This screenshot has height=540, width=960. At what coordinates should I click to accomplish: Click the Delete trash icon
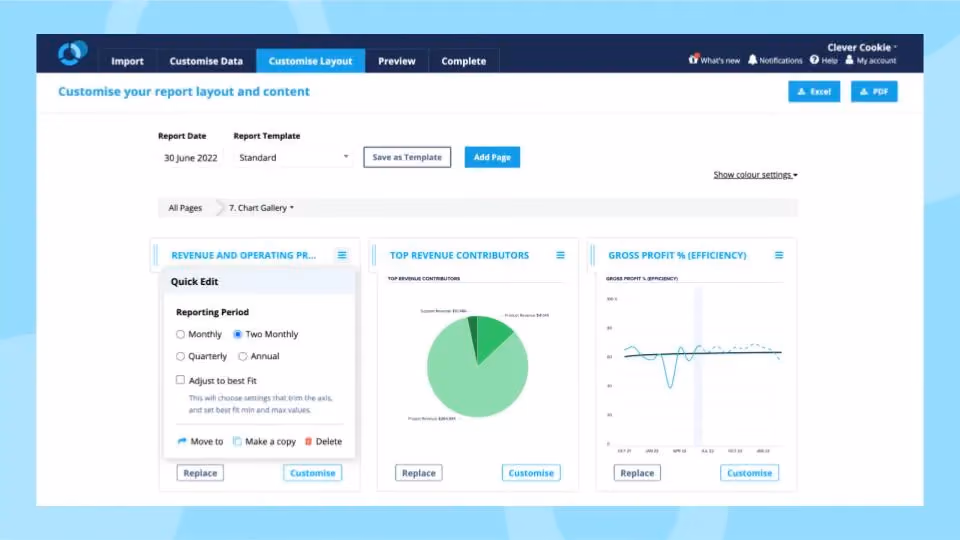(x=309, y=441)
